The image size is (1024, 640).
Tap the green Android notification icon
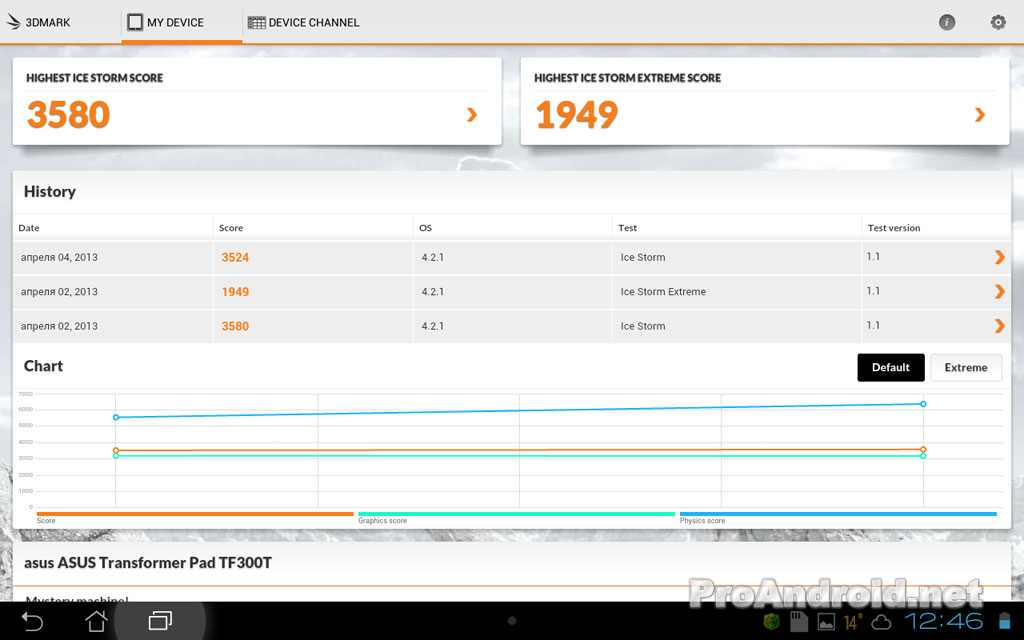tap(771, 622)
